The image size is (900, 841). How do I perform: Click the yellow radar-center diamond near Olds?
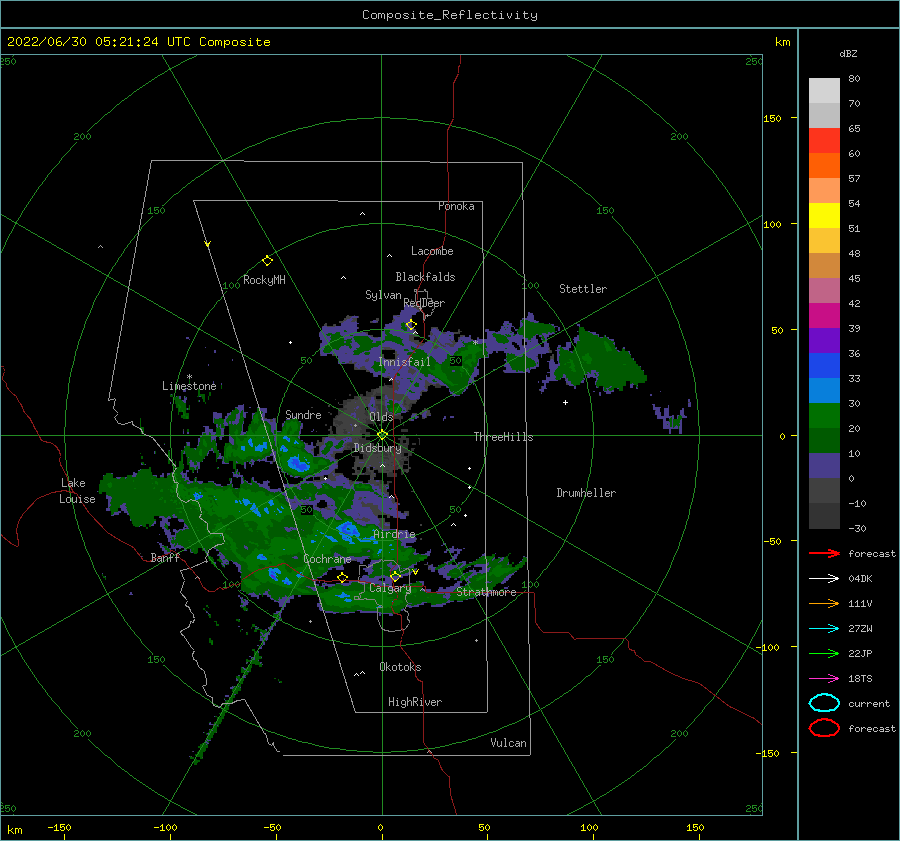382,435
